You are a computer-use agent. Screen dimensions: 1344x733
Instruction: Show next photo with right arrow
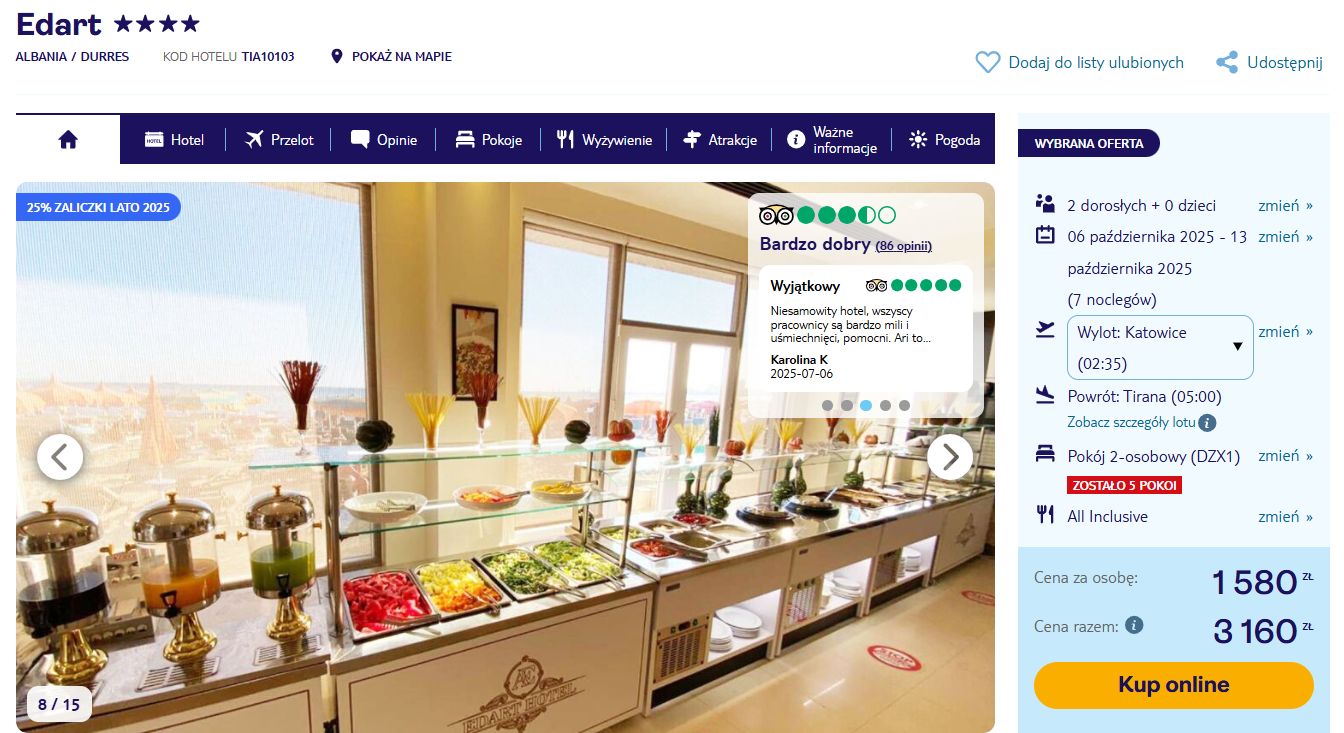[x=950, y=457]
